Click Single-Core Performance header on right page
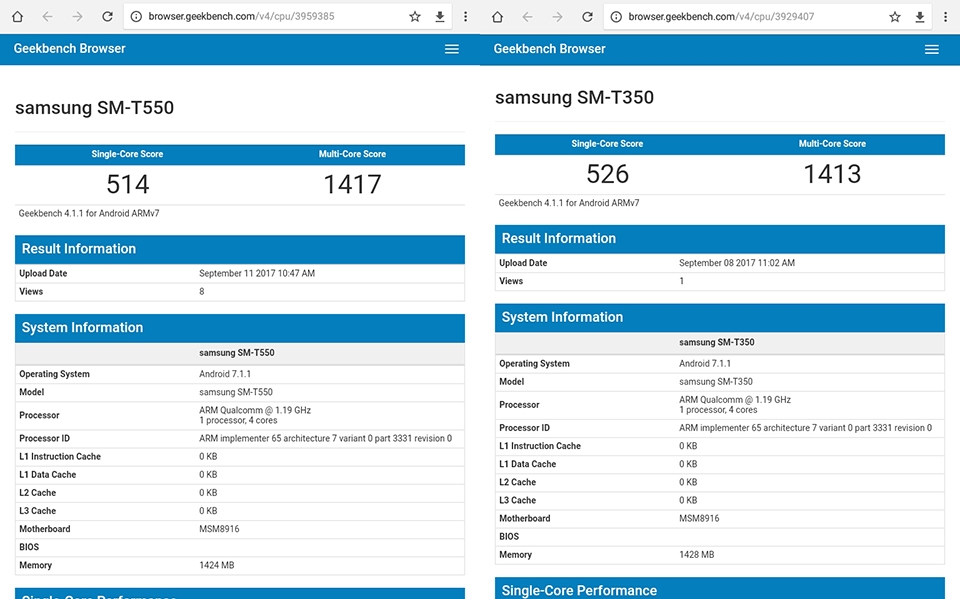960x599 pixels. point(720,588)
